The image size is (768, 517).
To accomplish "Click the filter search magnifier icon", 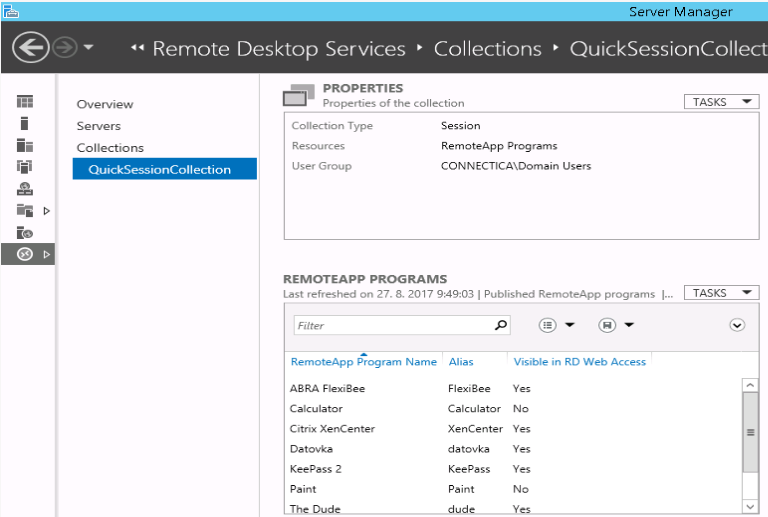I will tap(501, 325).
